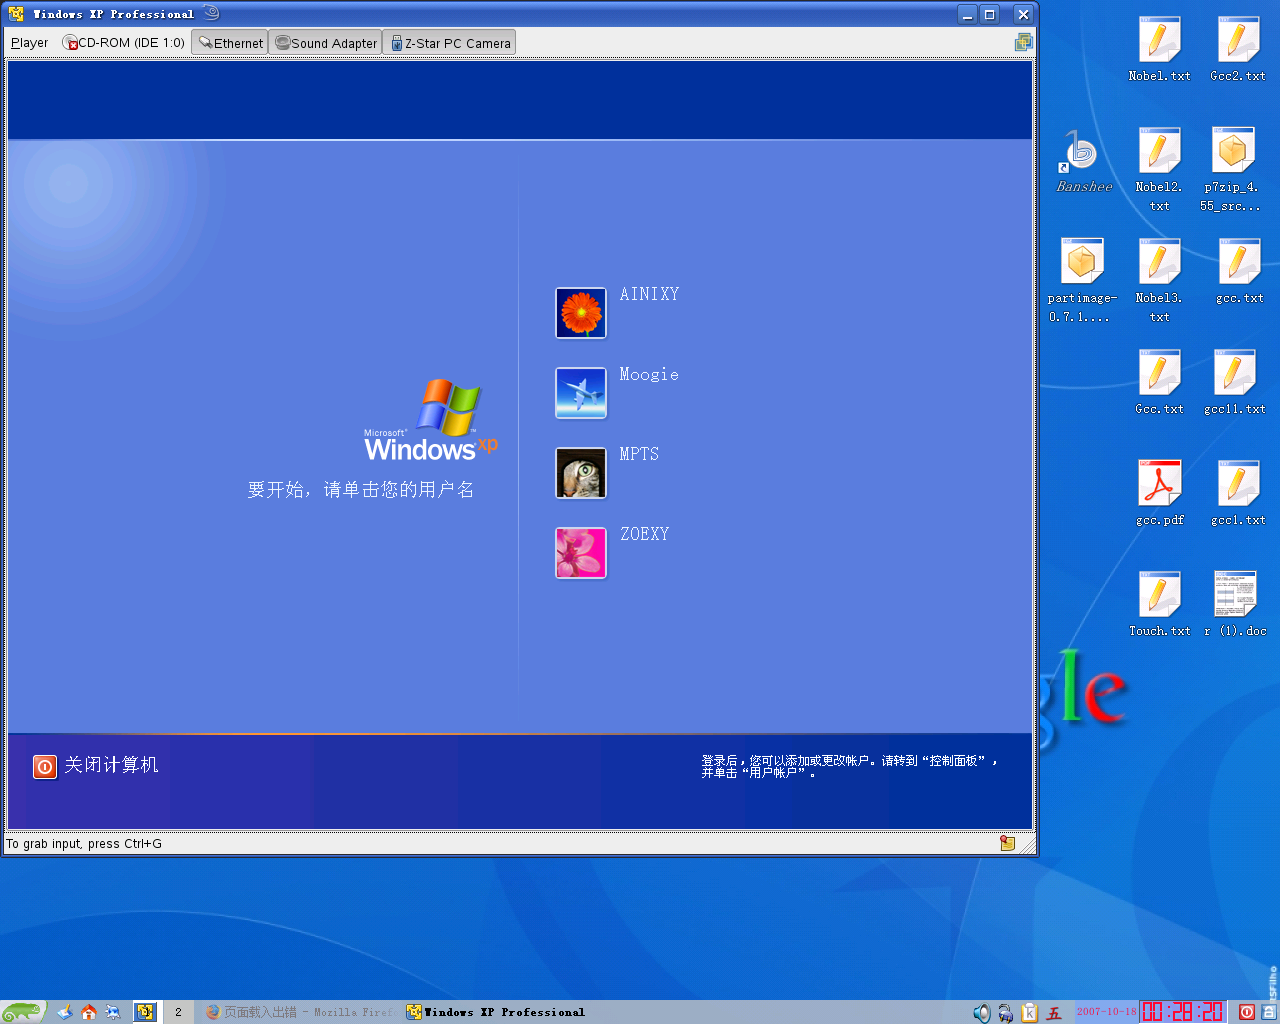Screen dimensions: 1280x1024
Task: Log in as MPTS user name
Action: [x=639, y=454]
